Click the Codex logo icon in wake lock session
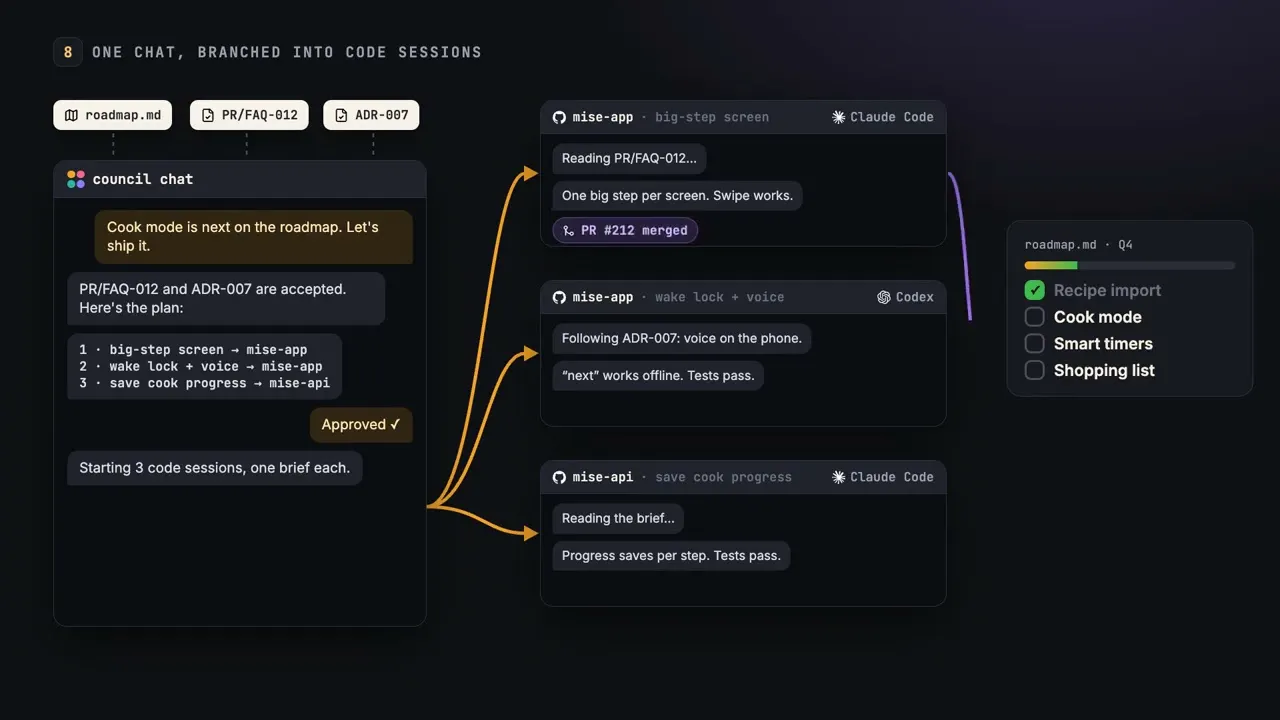This screenshot has height=720, width=1280. [x=884, y=297]
